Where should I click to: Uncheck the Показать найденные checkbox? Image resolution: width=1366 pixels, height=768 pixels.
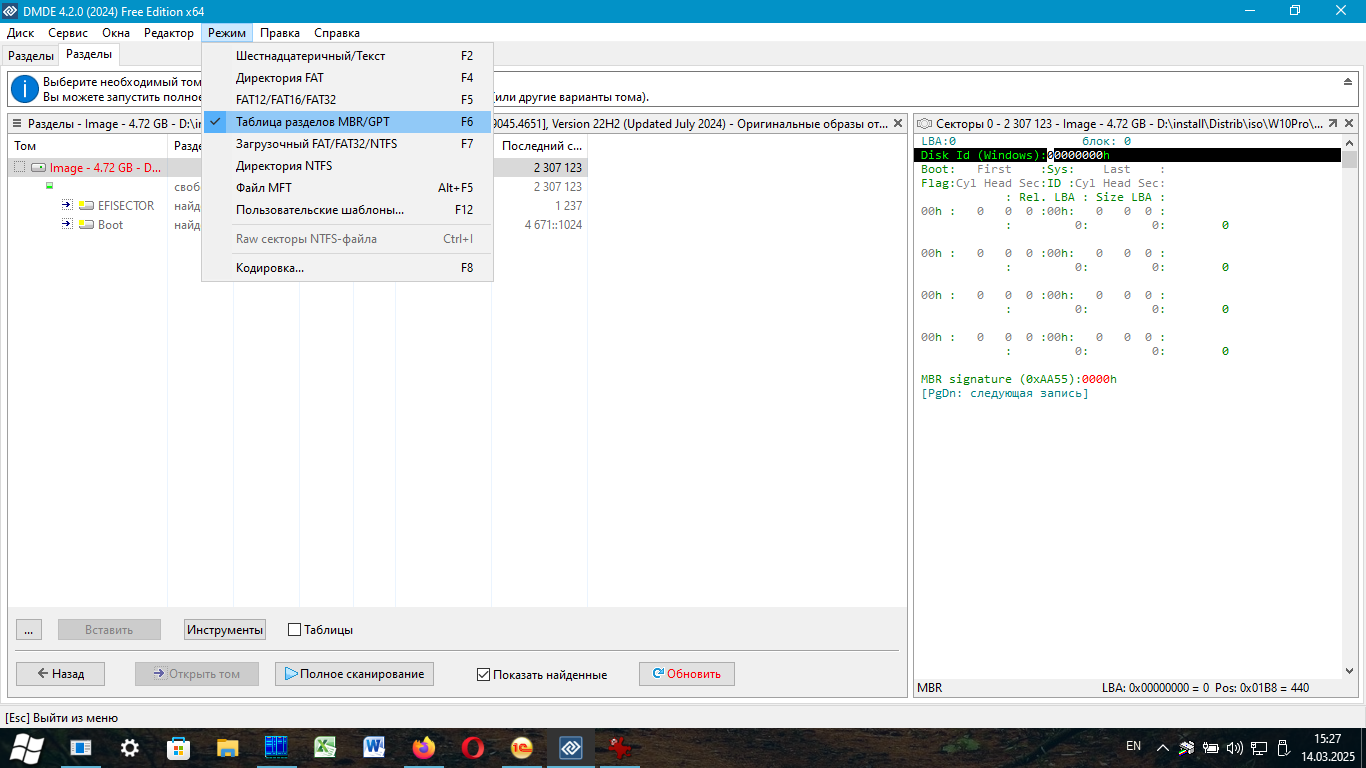click(x=484, y=675)
